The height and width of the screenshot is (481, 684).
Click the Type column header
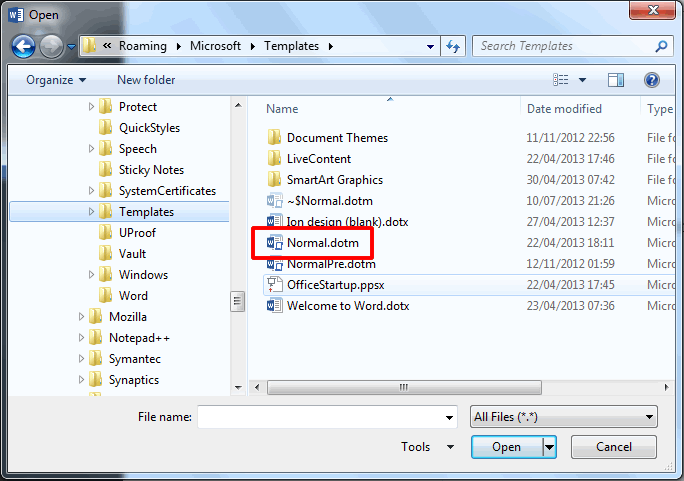pos(660,109)
